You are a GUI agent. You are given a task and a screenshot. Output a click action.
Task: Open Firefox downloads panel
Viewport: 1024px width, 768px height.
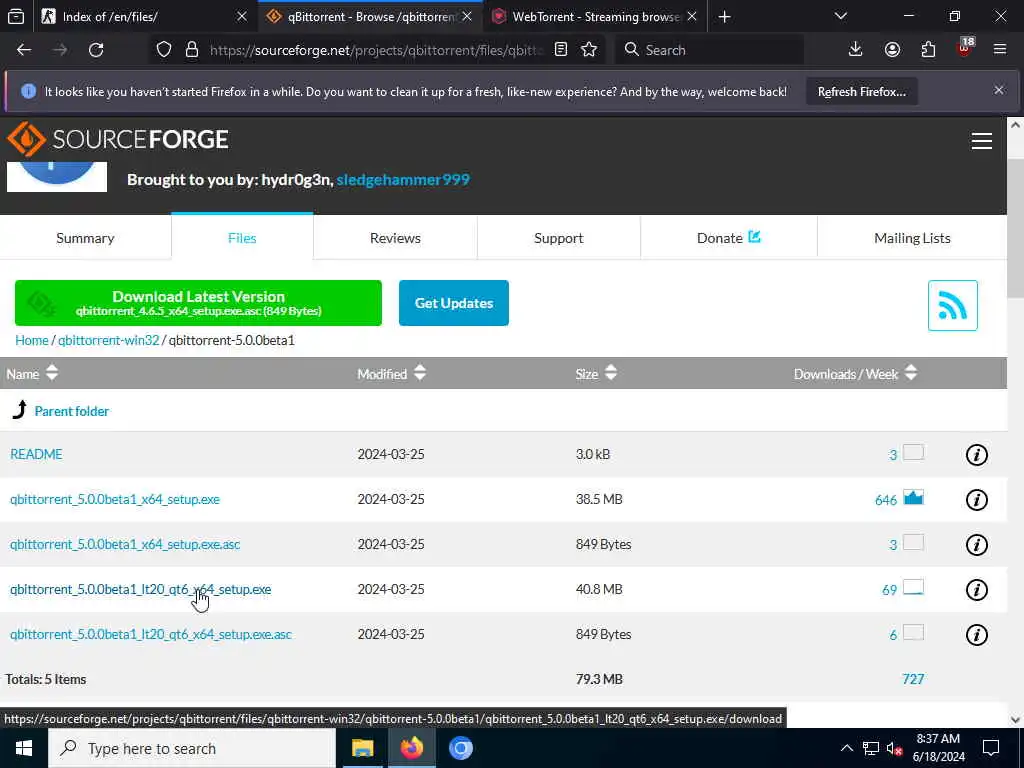[856, 50]
